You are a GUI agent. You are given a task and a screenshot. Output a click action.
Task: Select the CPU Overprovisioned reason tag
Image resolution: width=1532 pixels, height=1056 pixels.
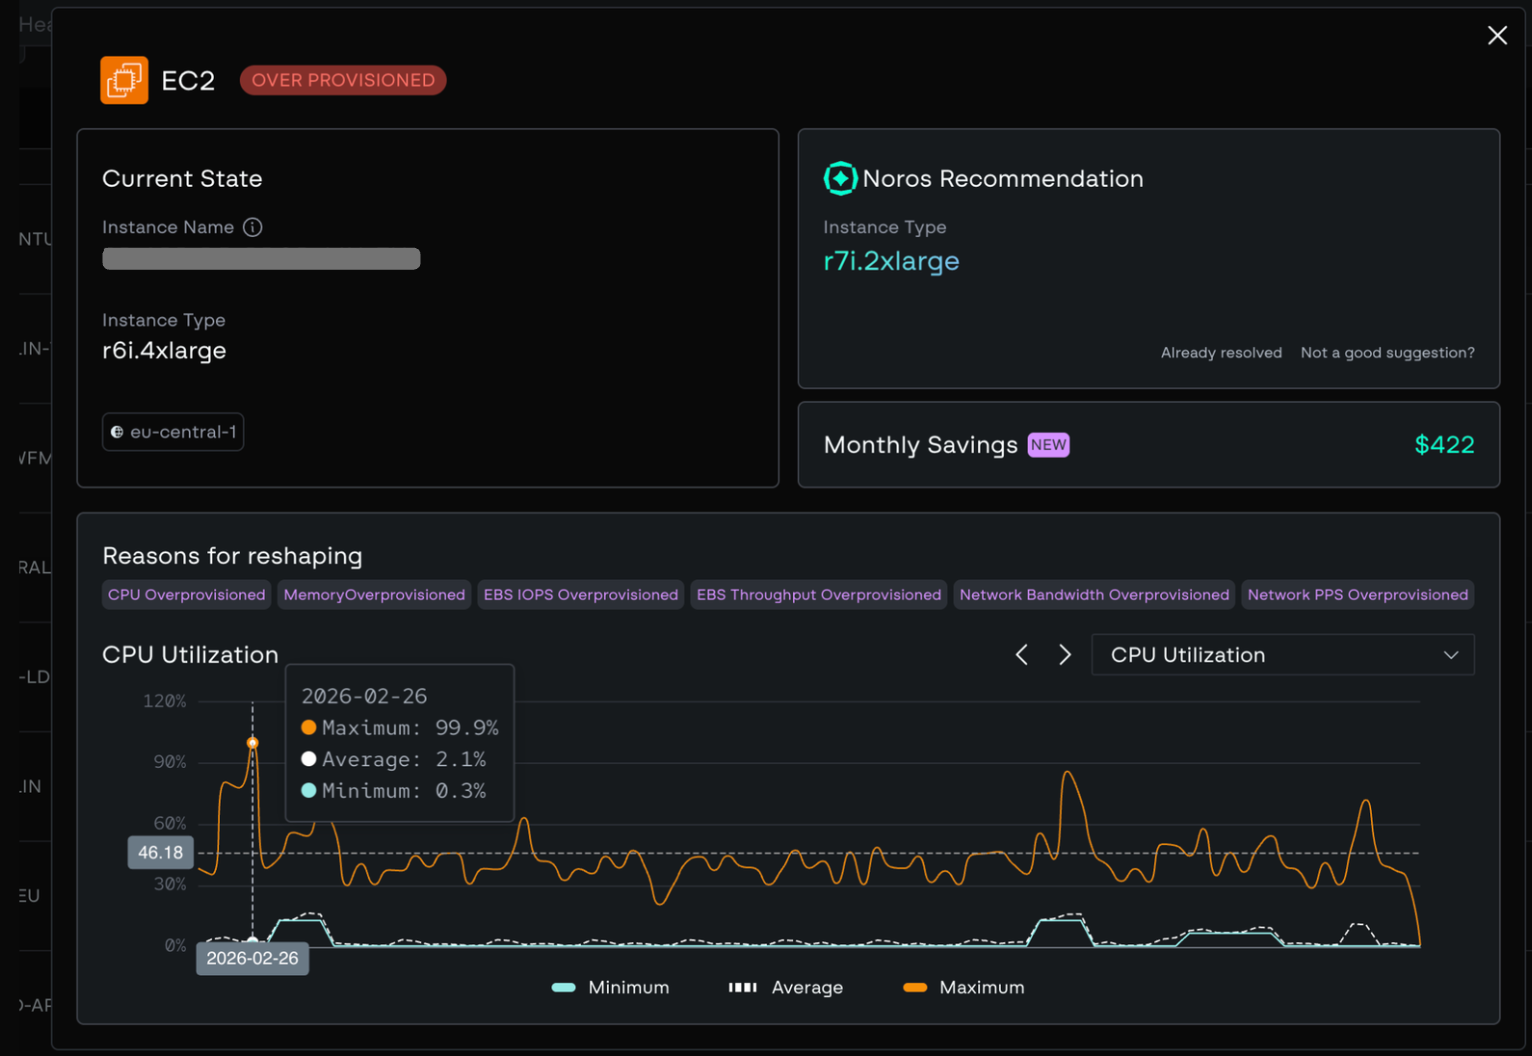(x=187, y=595)
